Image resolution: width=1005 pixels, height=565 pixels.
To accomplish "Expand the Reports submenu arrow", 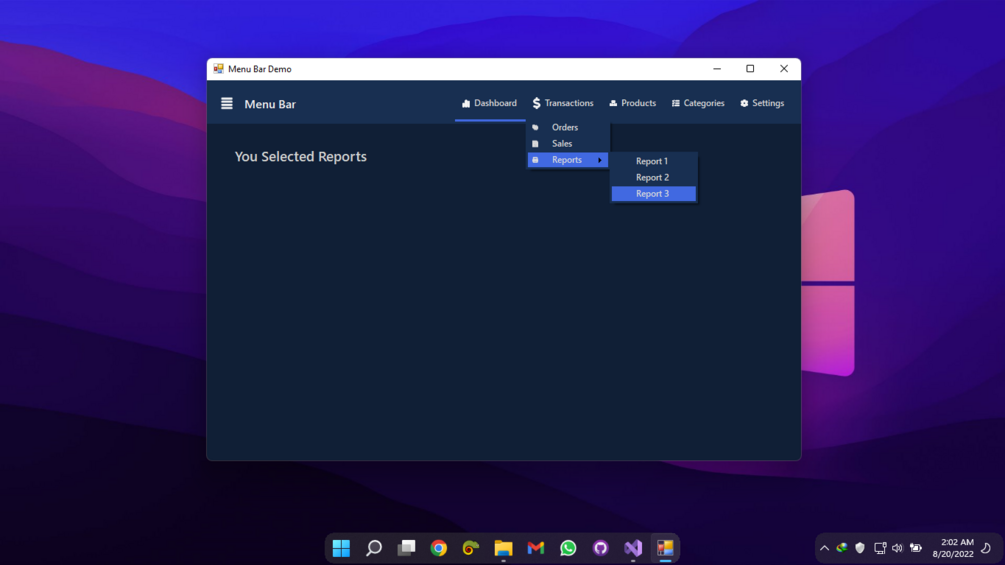I will [600, 160].
